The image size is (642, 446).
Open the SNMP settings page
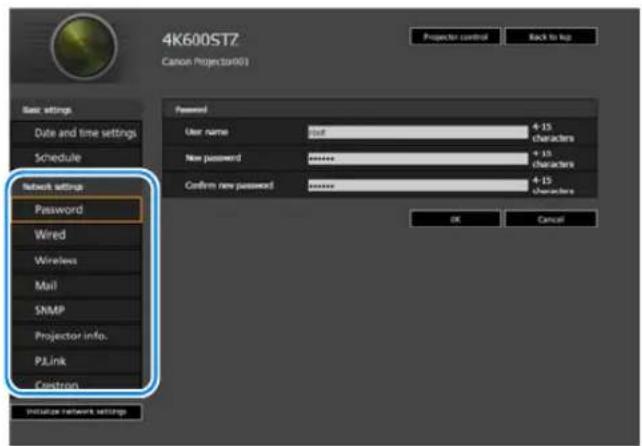(x=77, y=310)
